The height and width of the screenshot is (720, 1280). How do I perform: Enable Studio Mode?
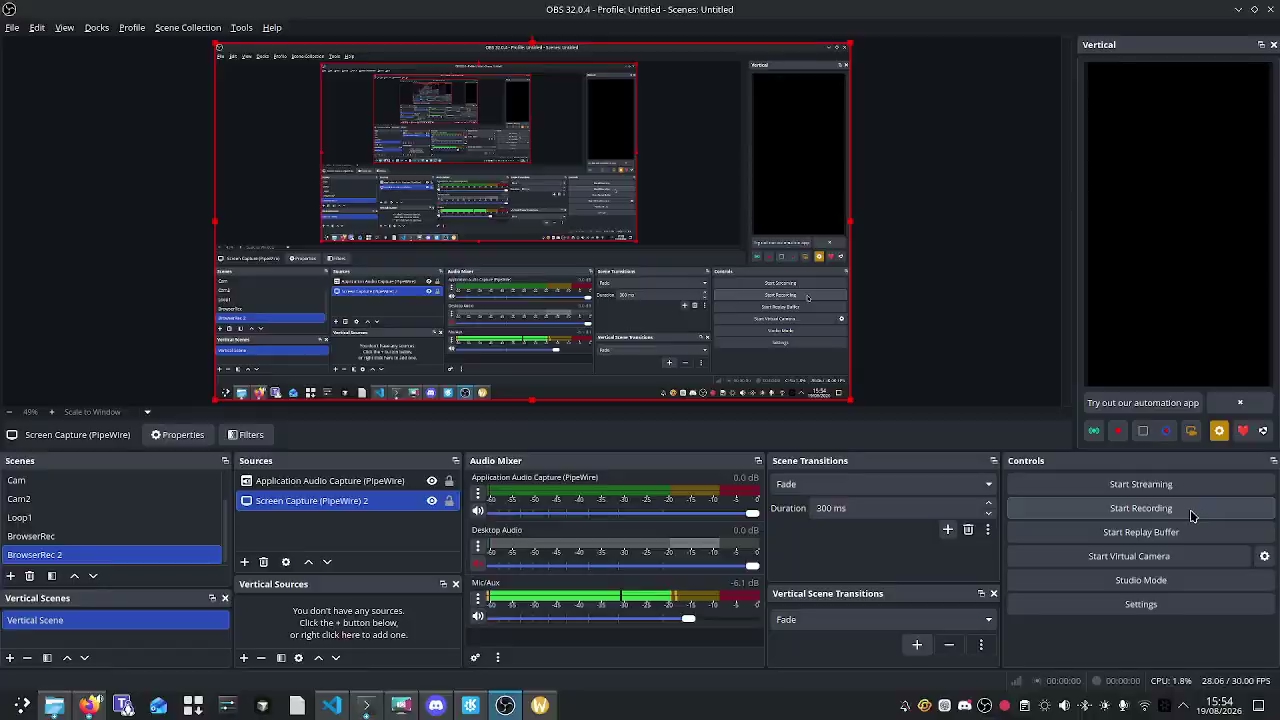pos(1141,580)
